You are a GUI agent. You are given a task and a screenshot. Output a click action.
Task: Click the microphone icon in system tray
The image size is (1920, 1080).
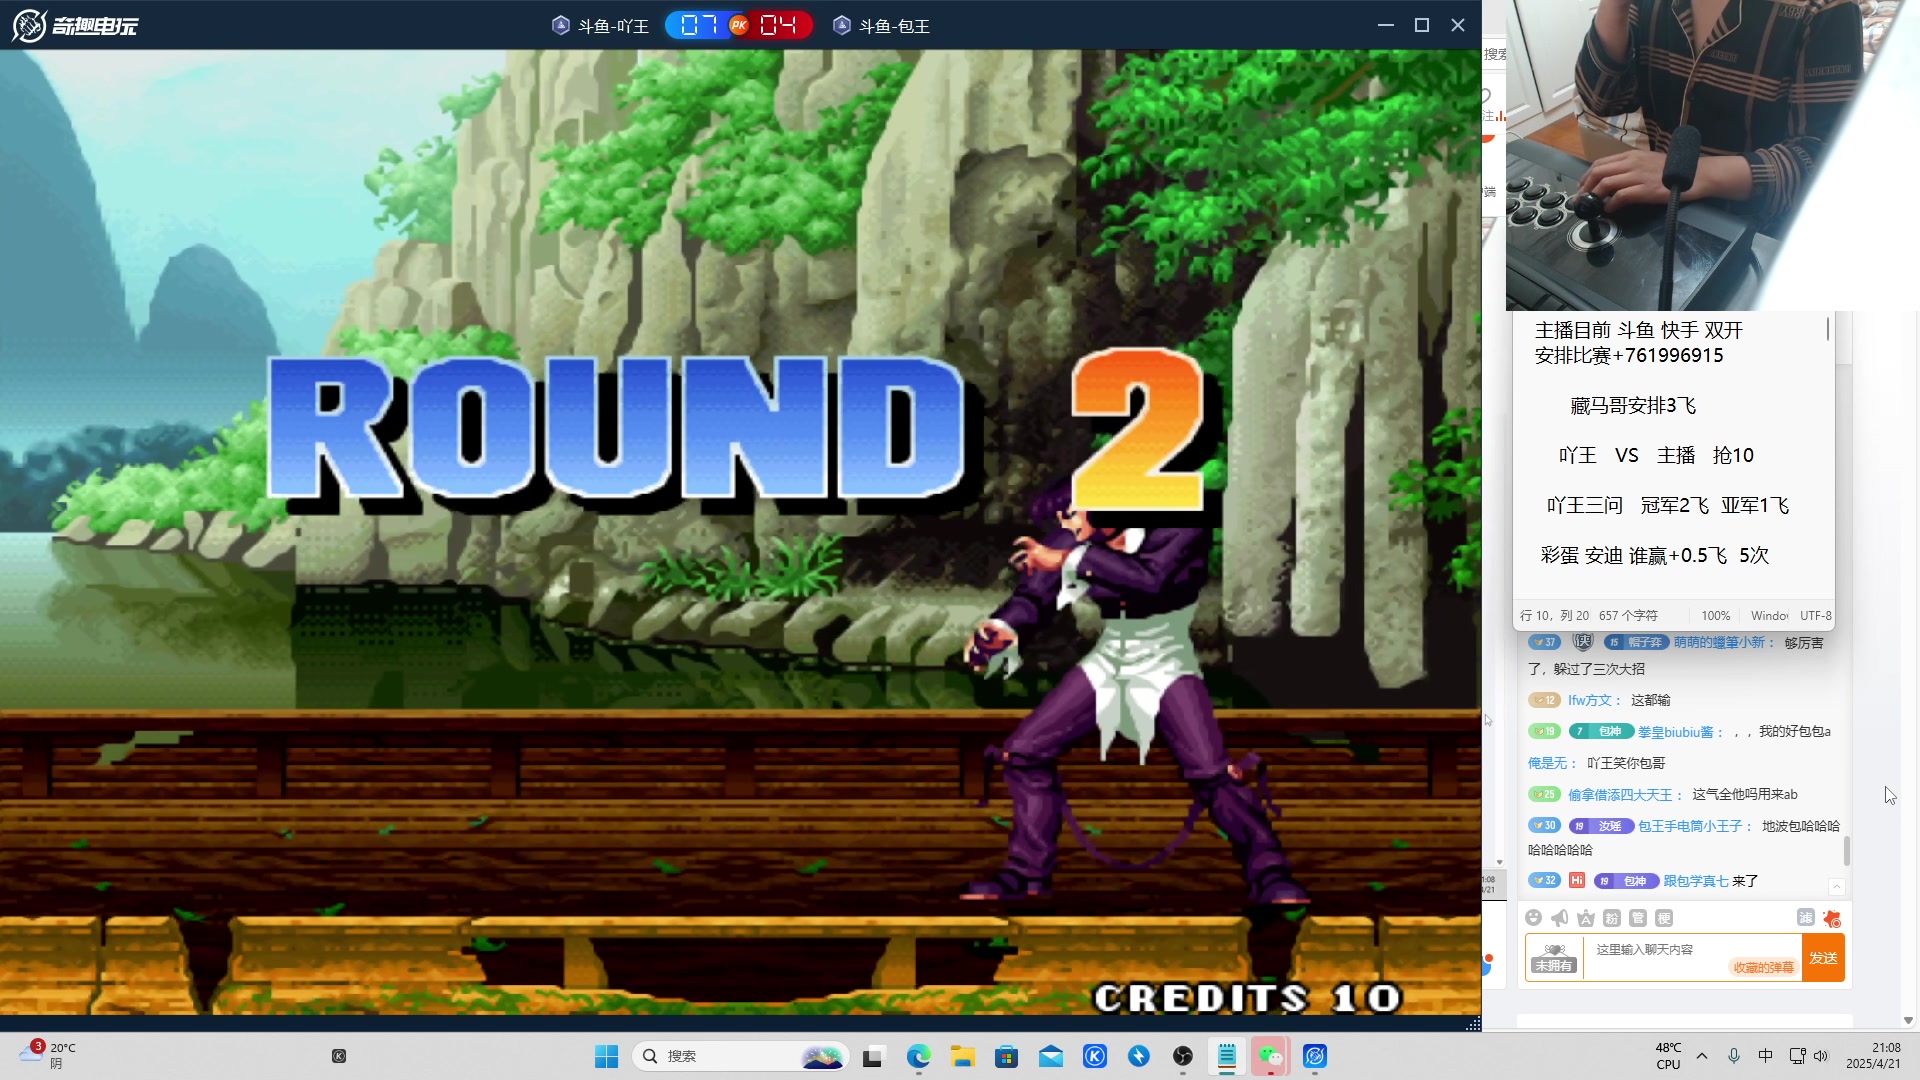point(1734,1056)
